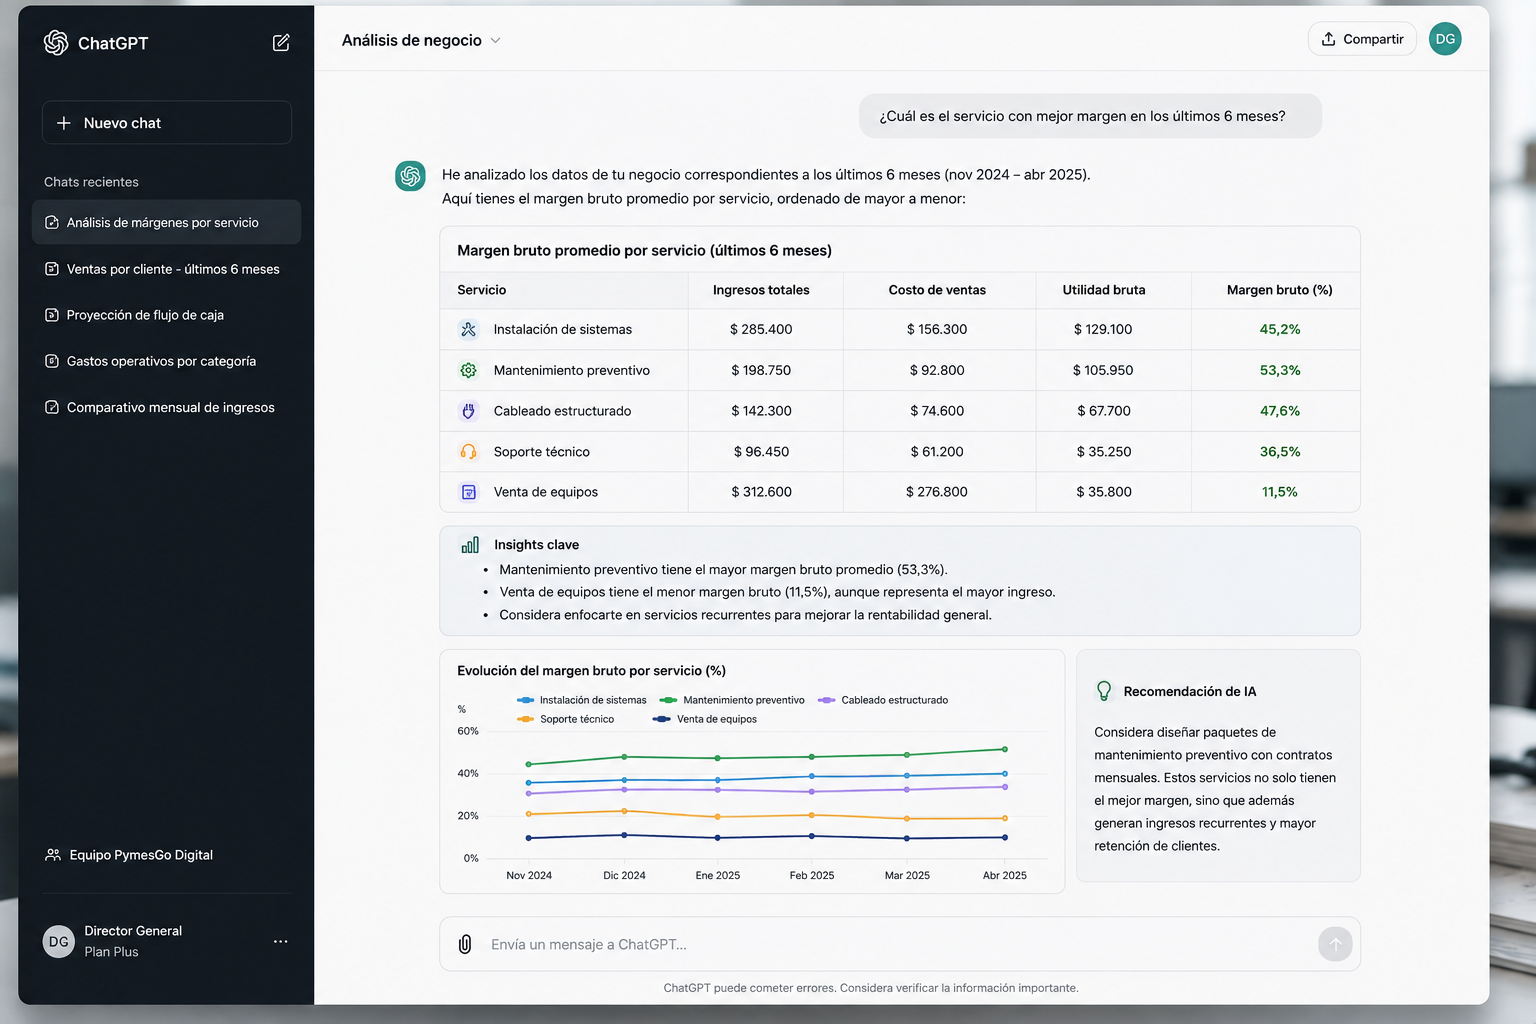Click the 11,5% margin value

tap(1280, 492)
